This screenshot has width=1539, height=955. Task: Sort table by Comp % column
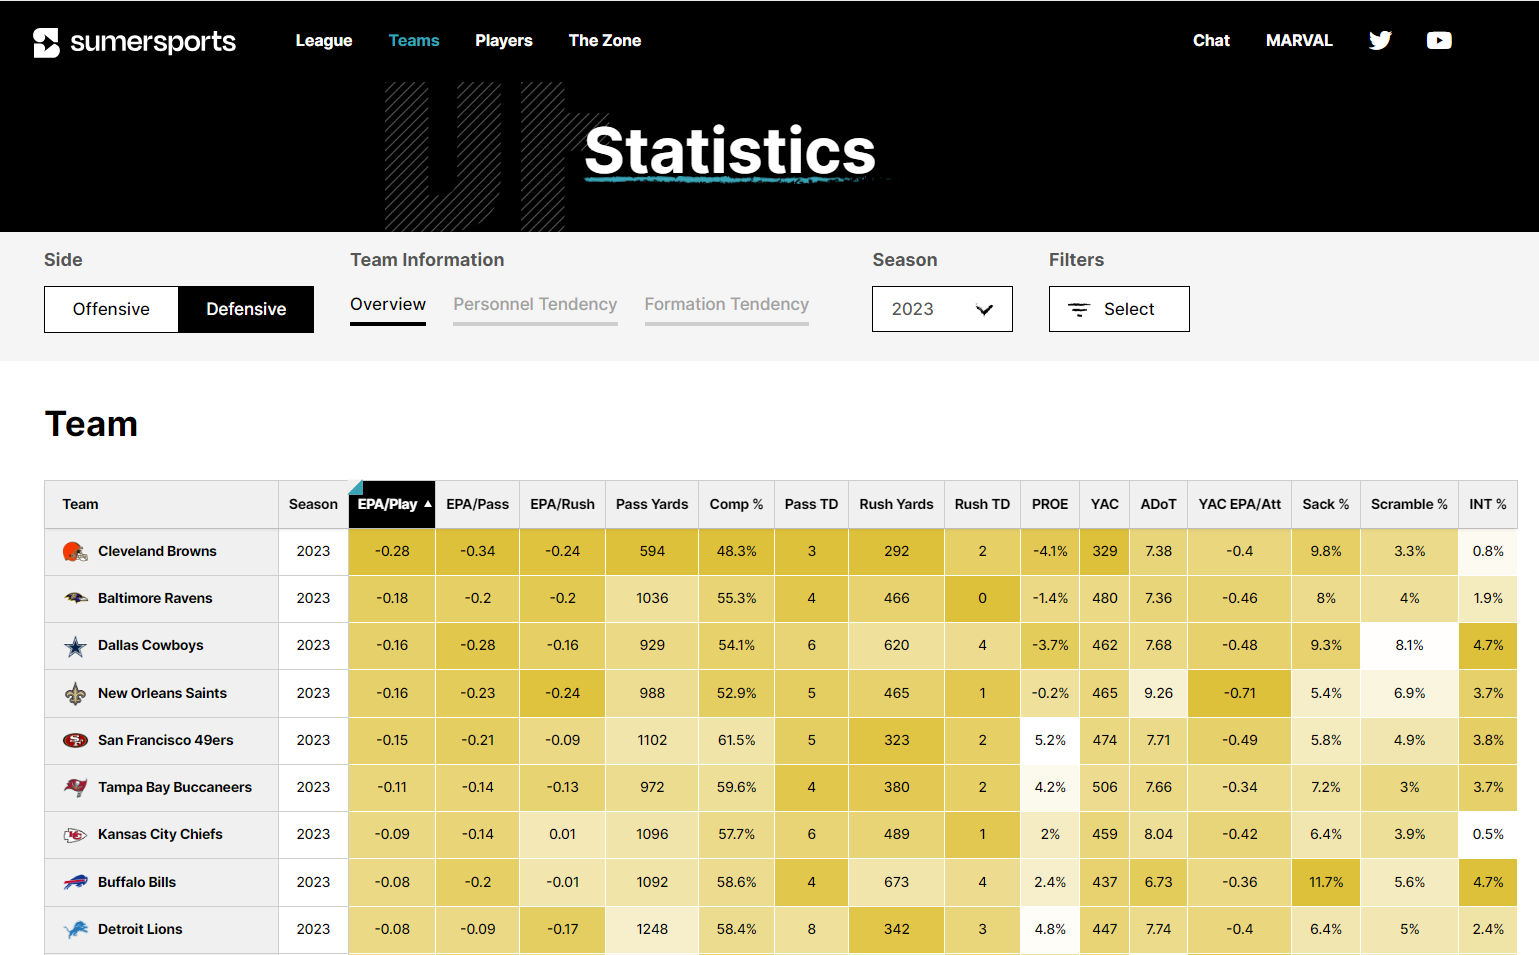click(x=736, y=504)
